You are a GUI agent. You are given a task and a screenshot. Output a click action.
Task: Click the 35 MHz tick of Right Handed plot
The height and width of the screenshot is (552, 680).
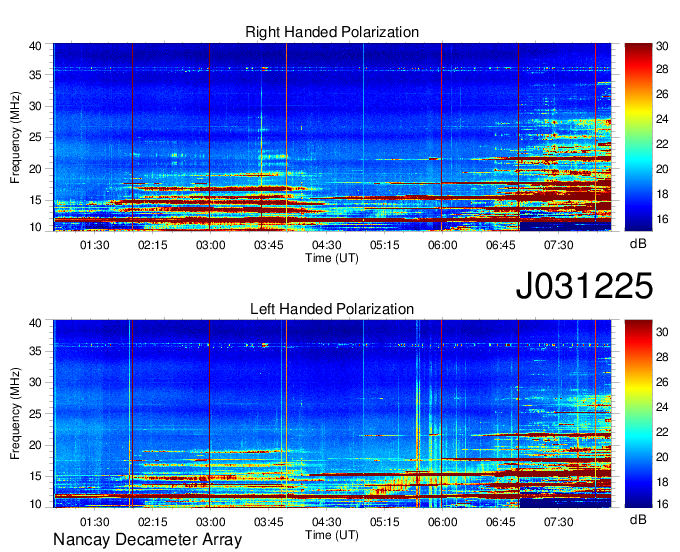(35, 75)
